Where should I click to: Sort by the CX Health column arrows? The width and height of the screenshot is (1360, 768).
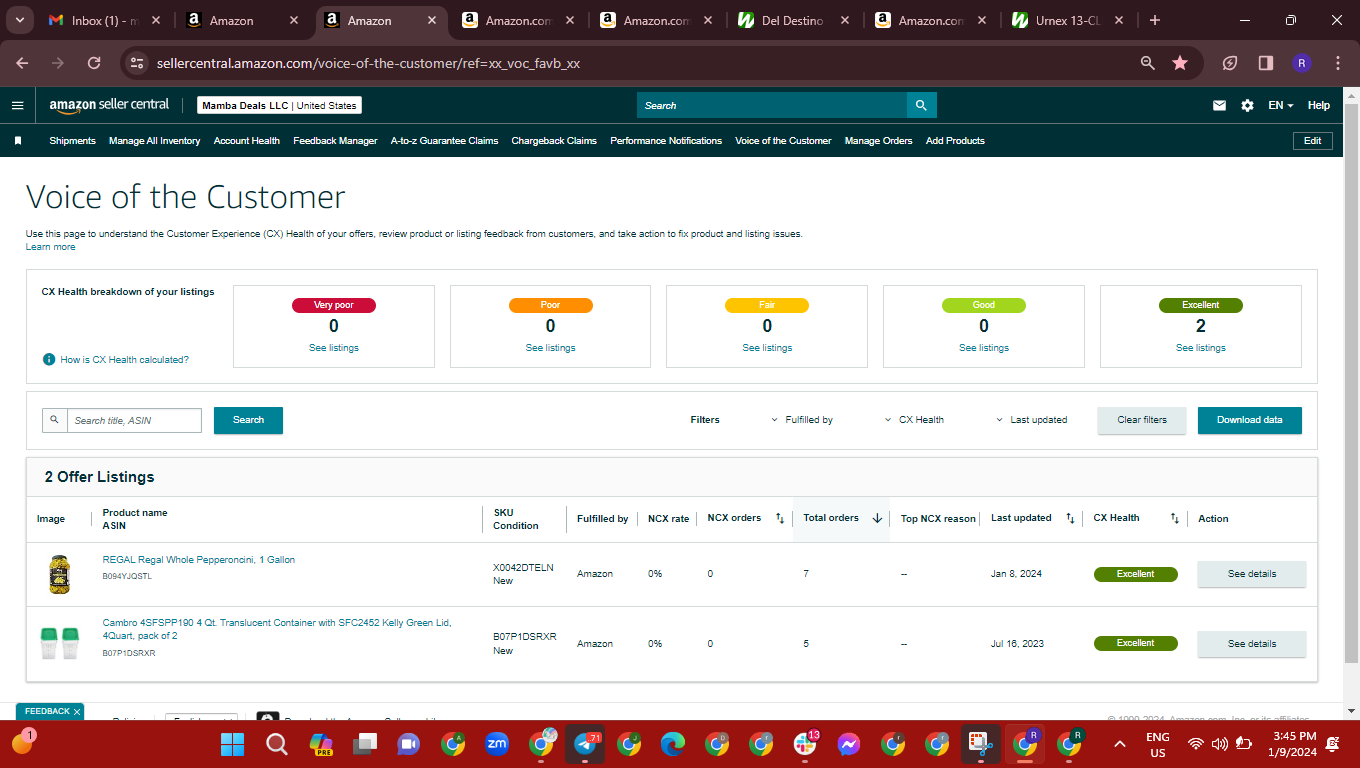[1175, 518]
